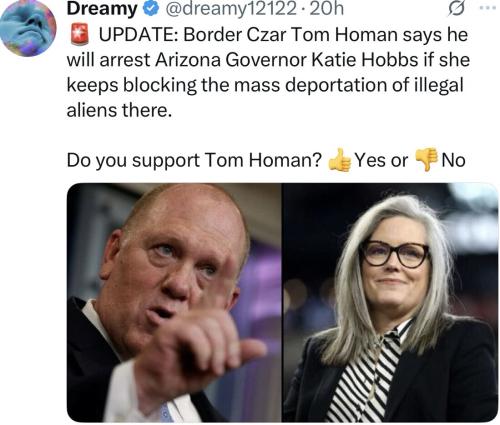Image resolution: width=500 pixels, height=425 pixels.
Task: Click the 'Do you support Tom Homan?' line
Action: (x=194, y=160)
